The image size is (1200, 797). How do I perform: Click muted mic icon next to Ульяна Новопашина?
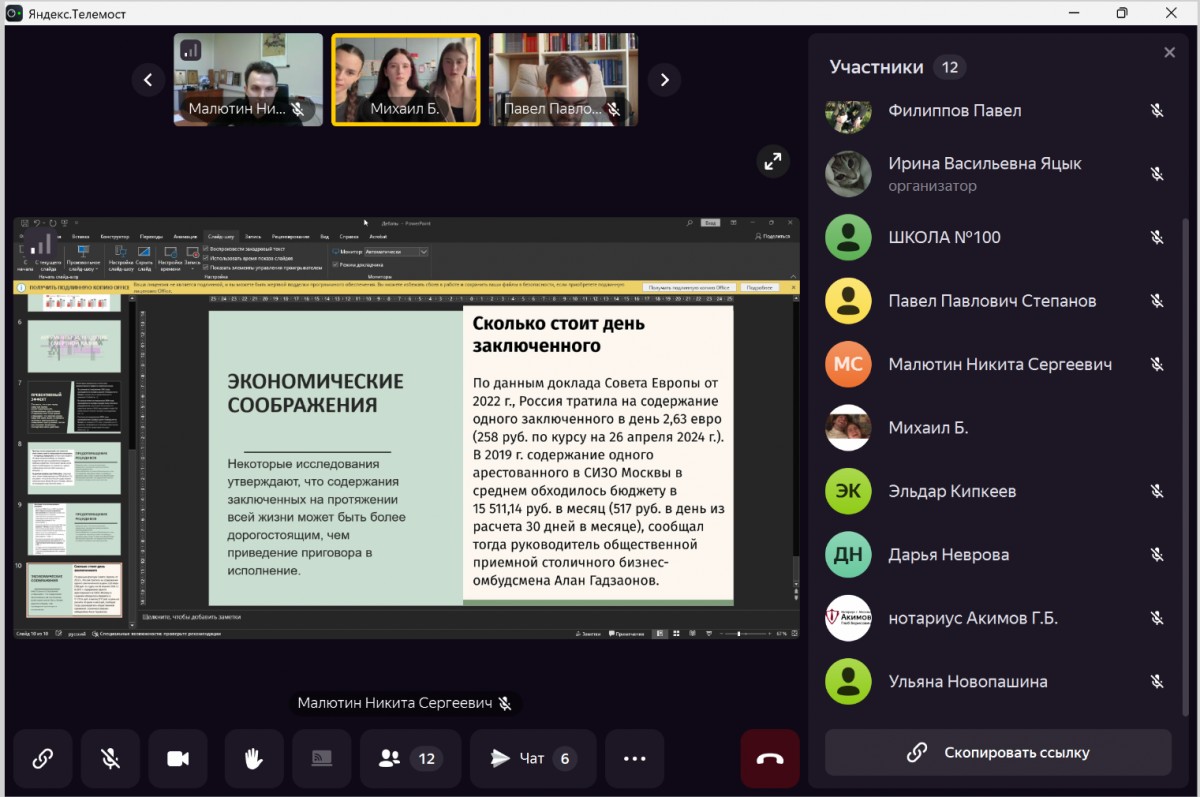(1157, 682)
